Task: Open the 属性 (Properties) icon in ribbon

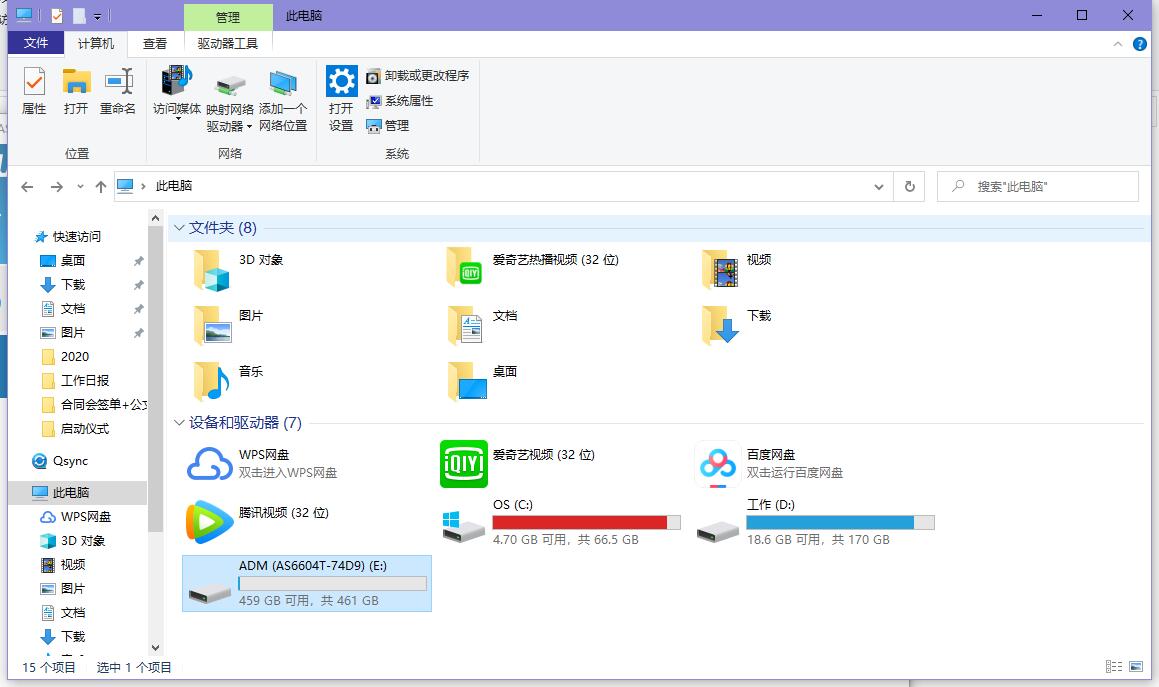Action: coord(33,91)
